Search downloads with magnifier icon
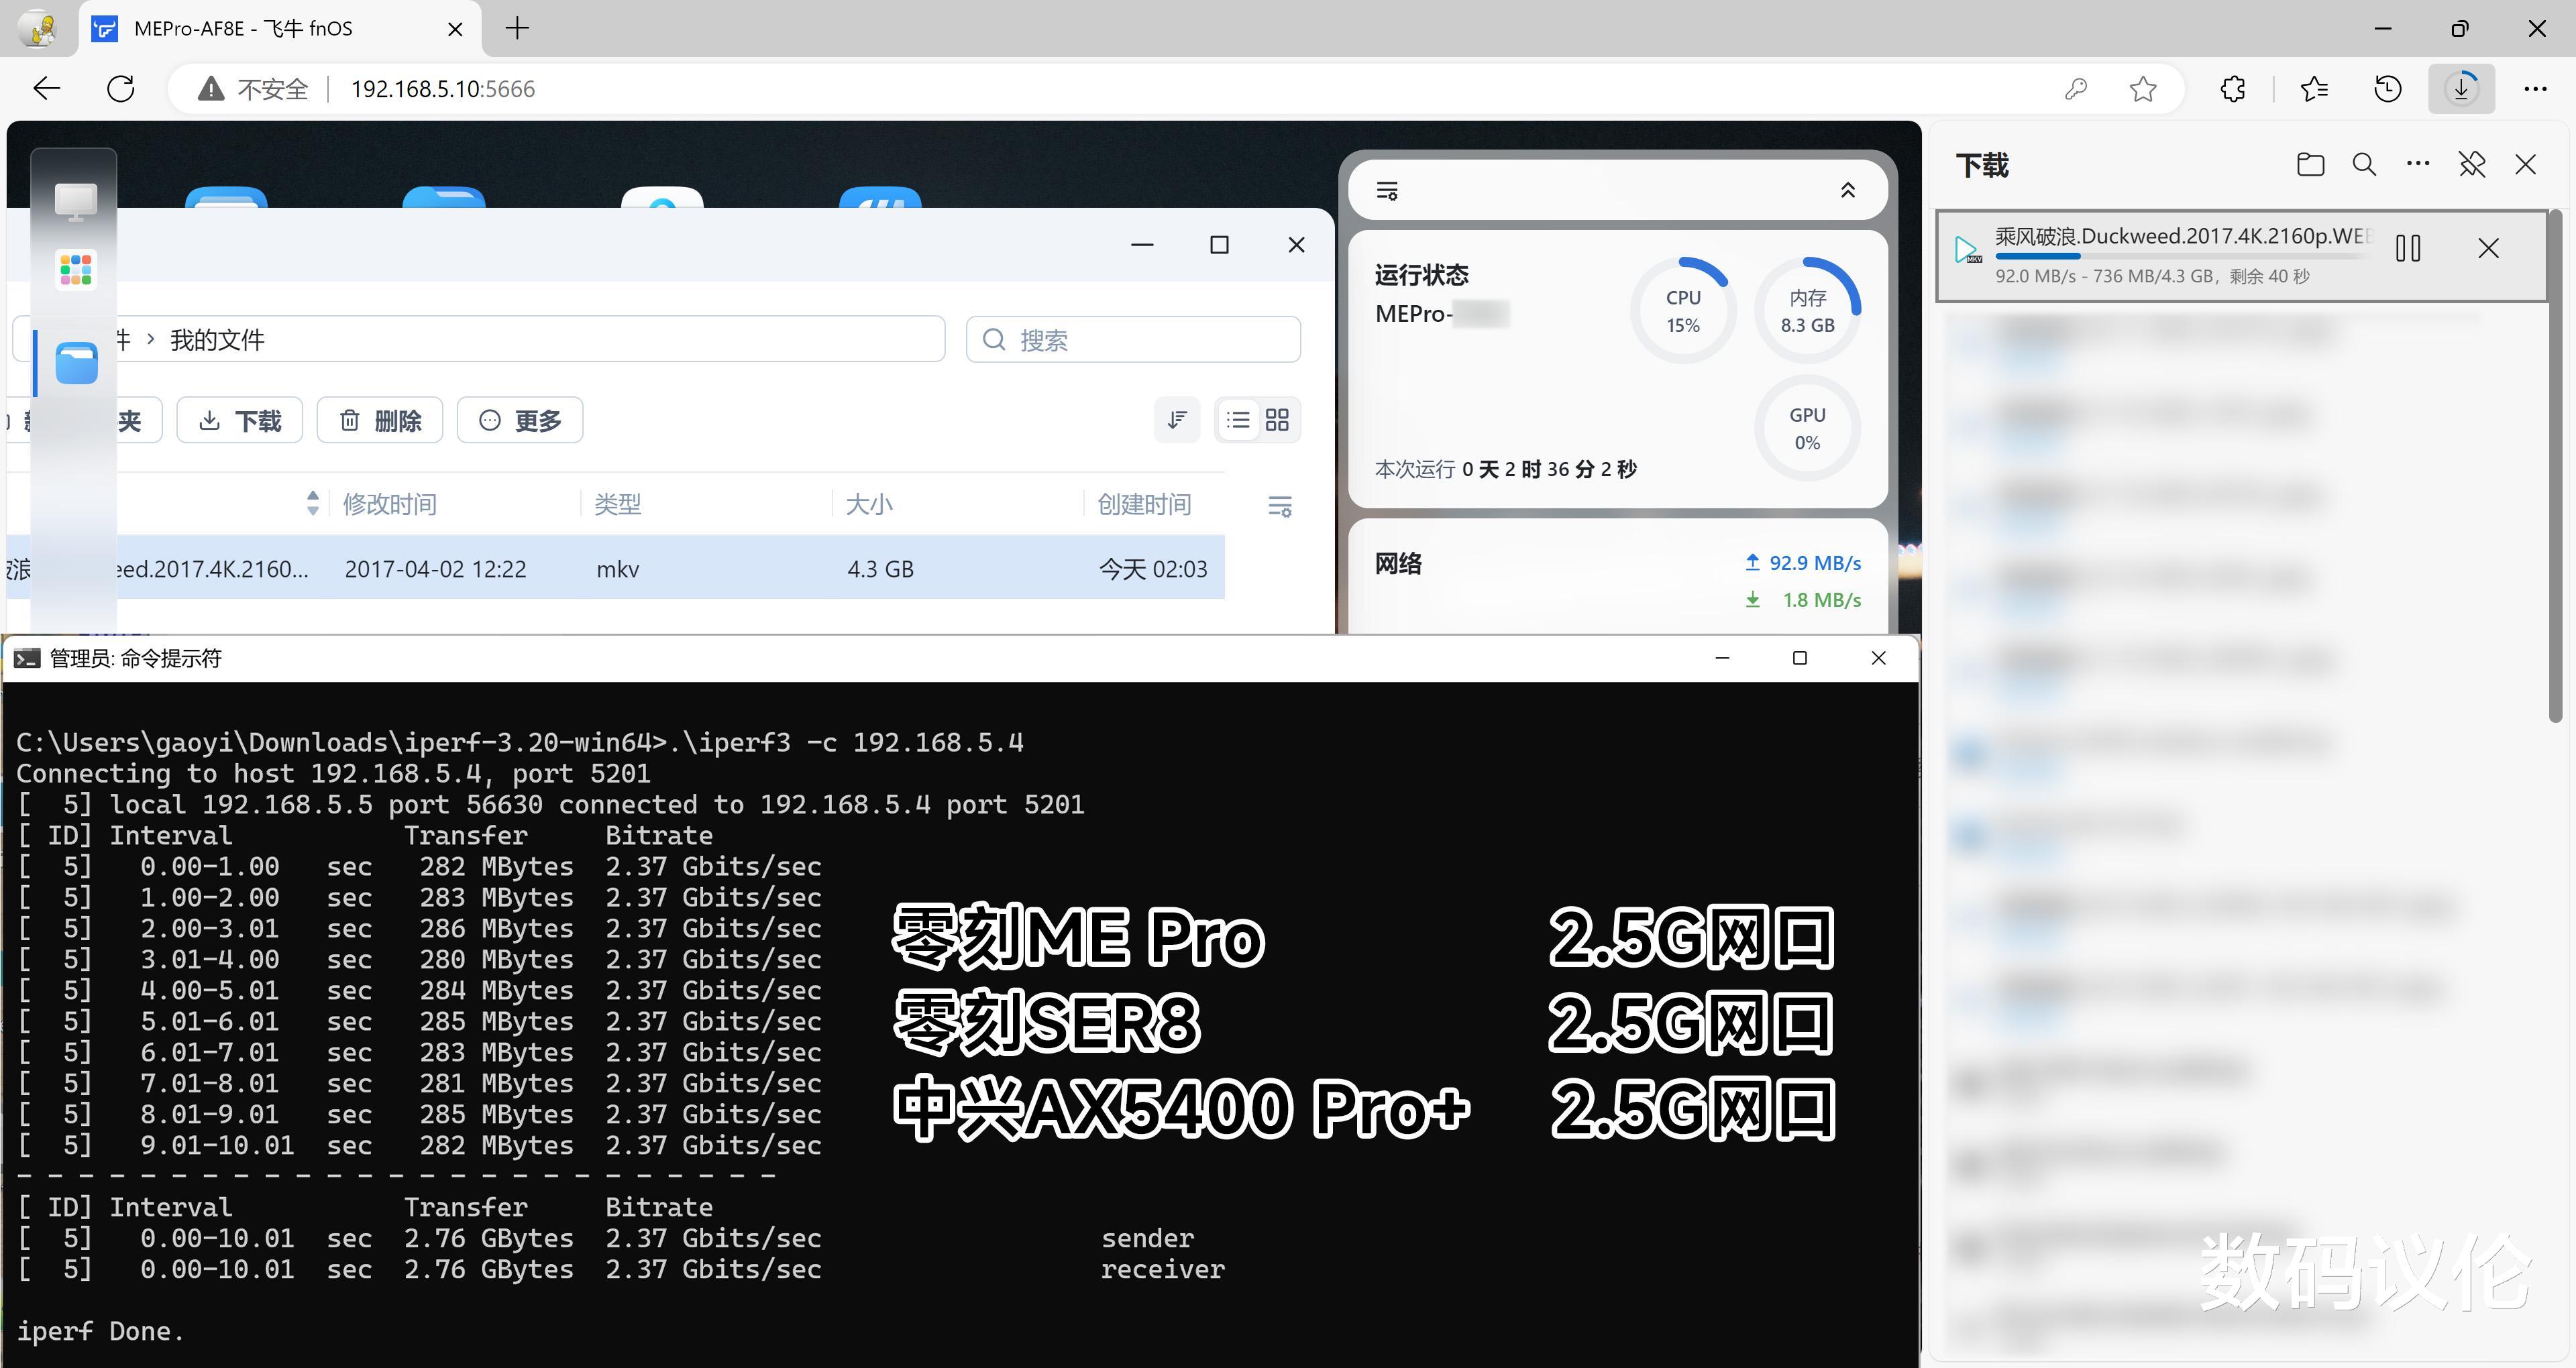 pos(2364,165)
